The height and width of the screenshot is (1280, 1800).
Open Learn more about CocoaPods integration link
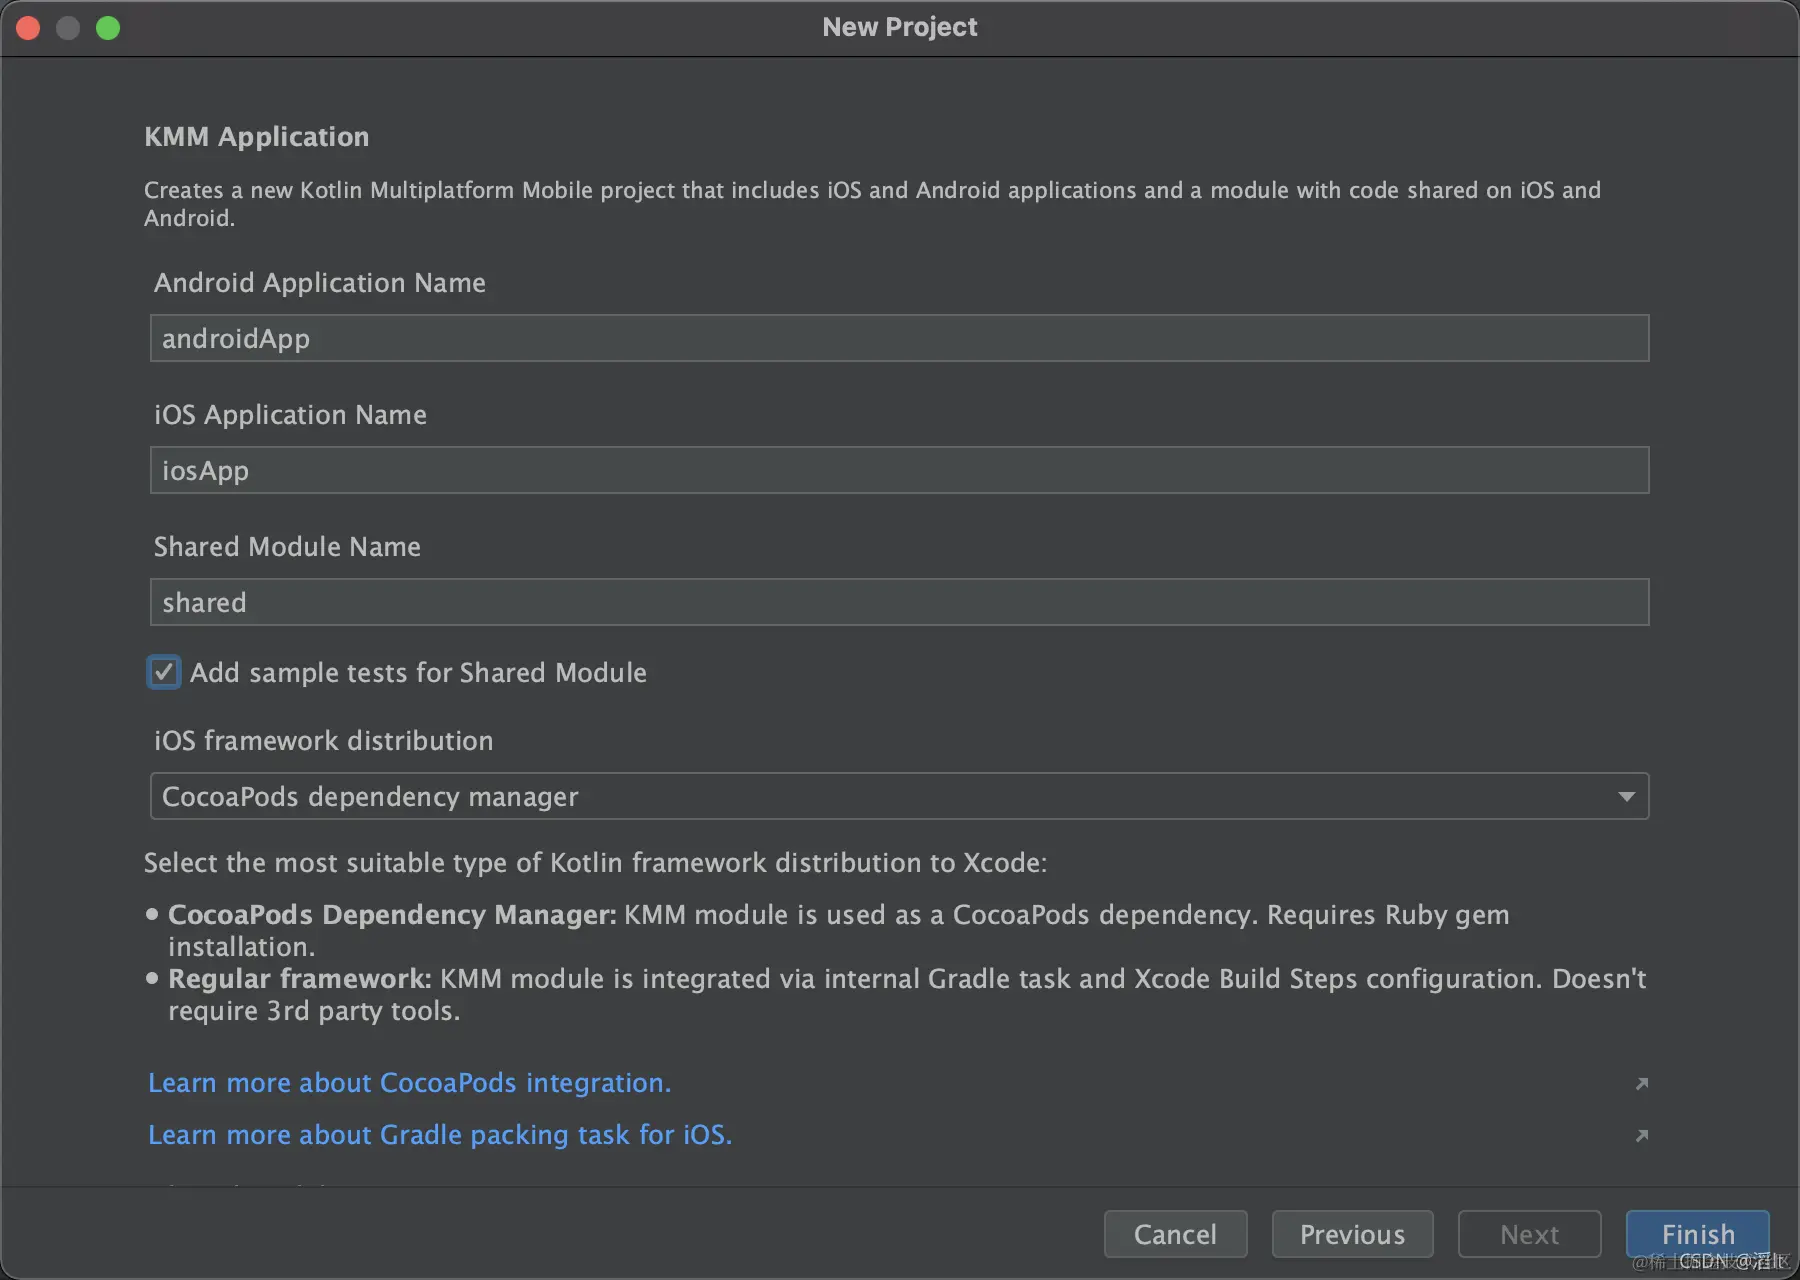409,1083
